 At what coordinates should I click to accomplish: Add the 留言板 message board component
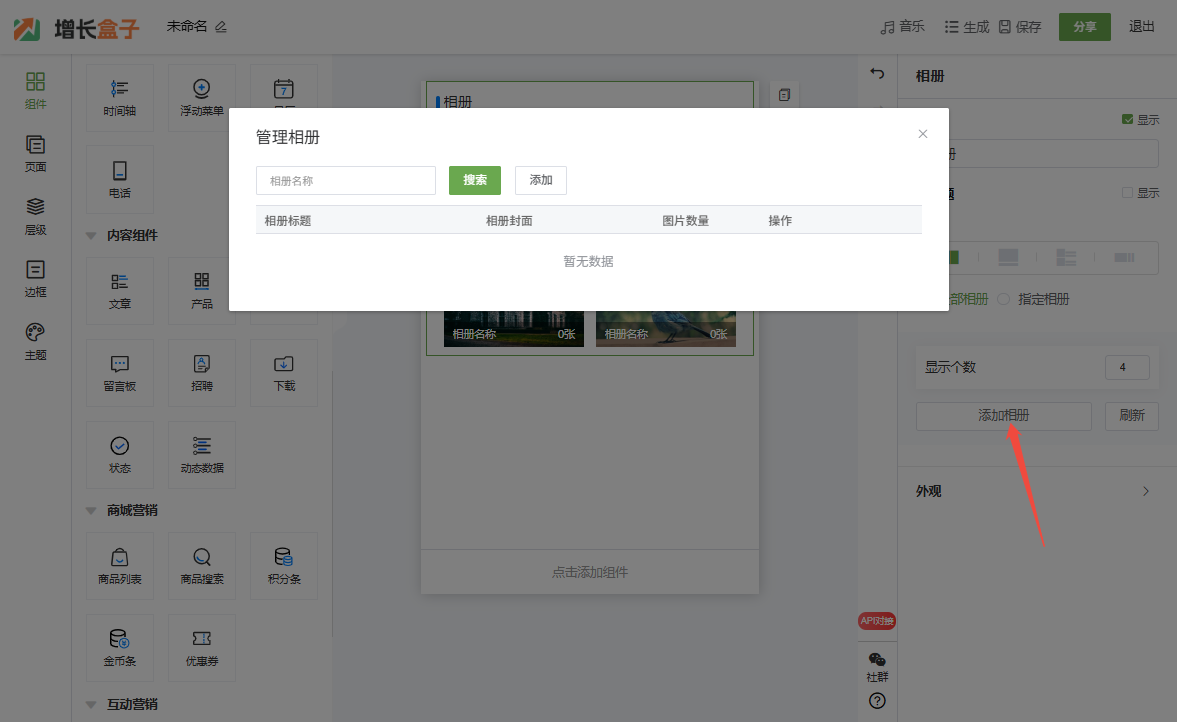point(120,372)
